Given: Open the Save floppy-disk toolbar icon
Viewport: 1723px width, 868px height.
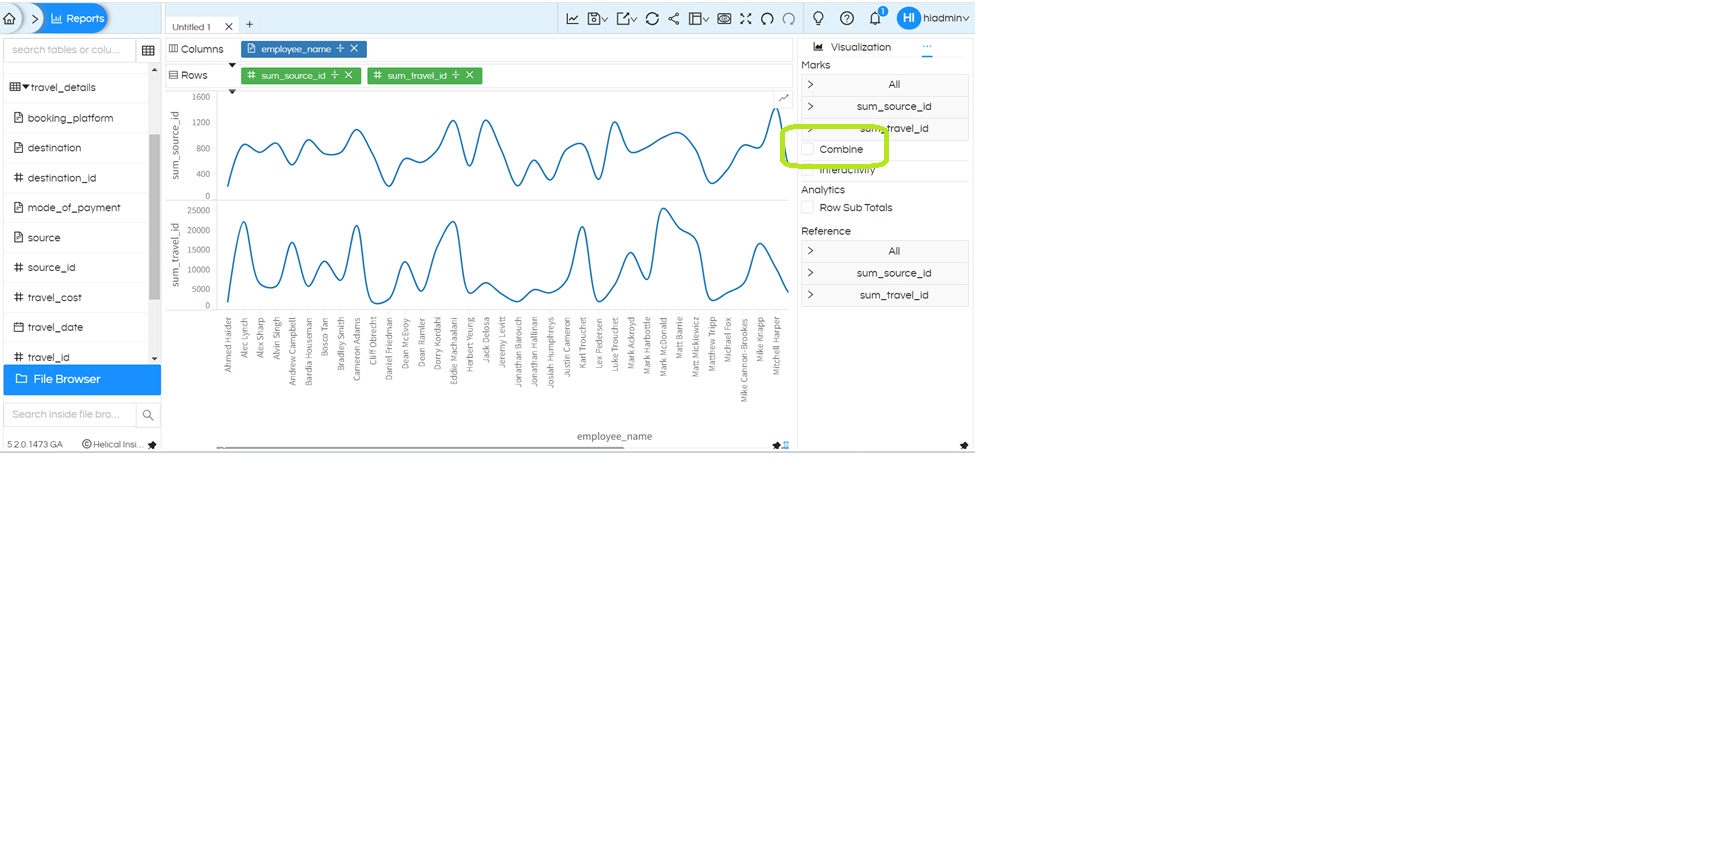Looking at the screenshot, I should pyautogui.click(x=597, y=18).
